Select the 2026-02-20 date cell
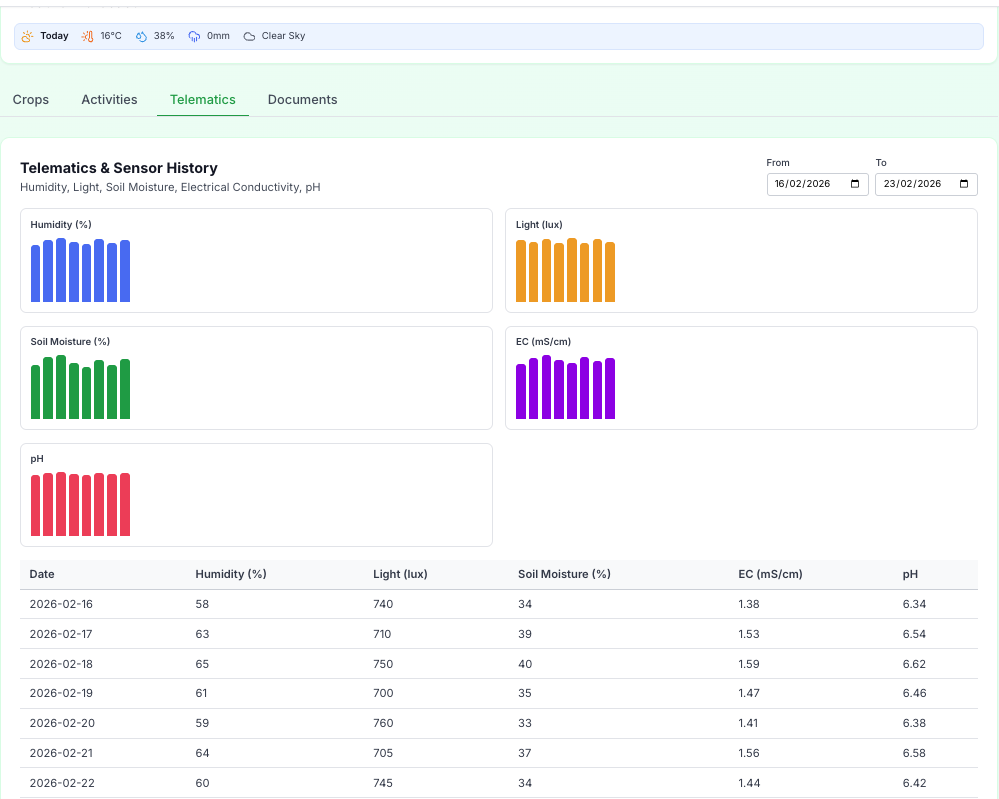 pyautogui.click(x=62, y=723)
